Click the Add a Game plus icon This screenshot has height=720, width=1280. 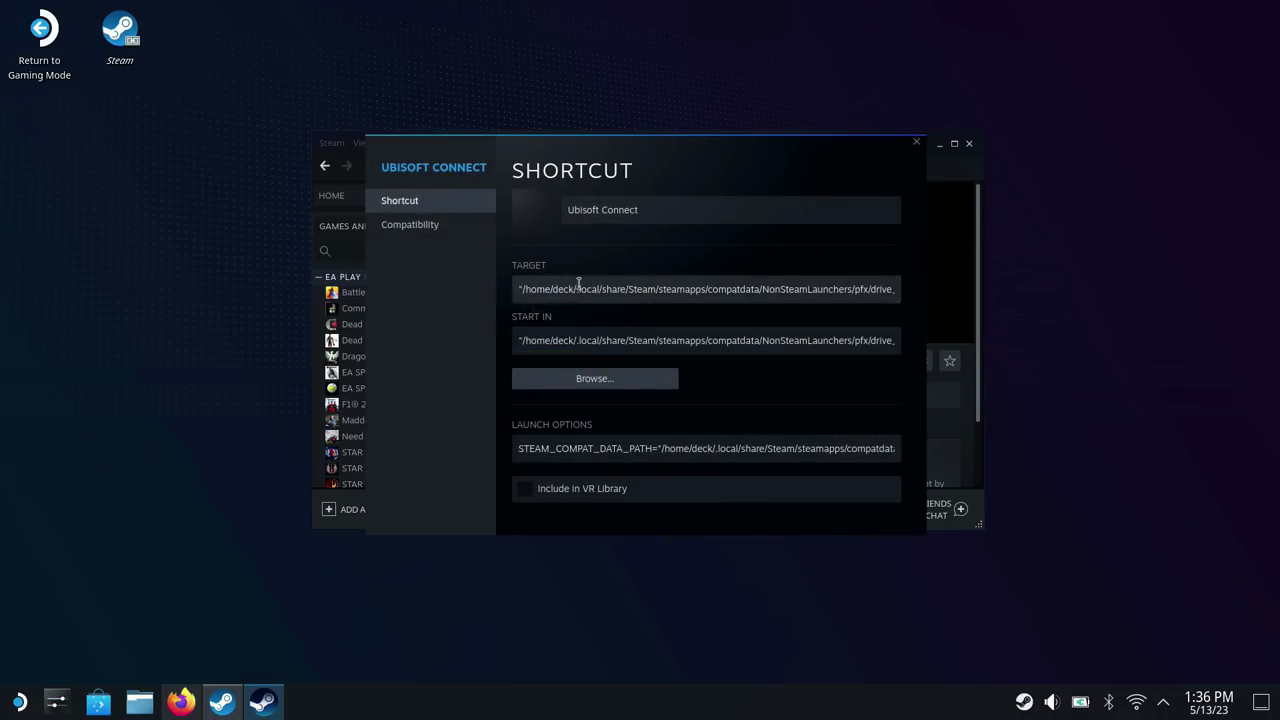328,509
